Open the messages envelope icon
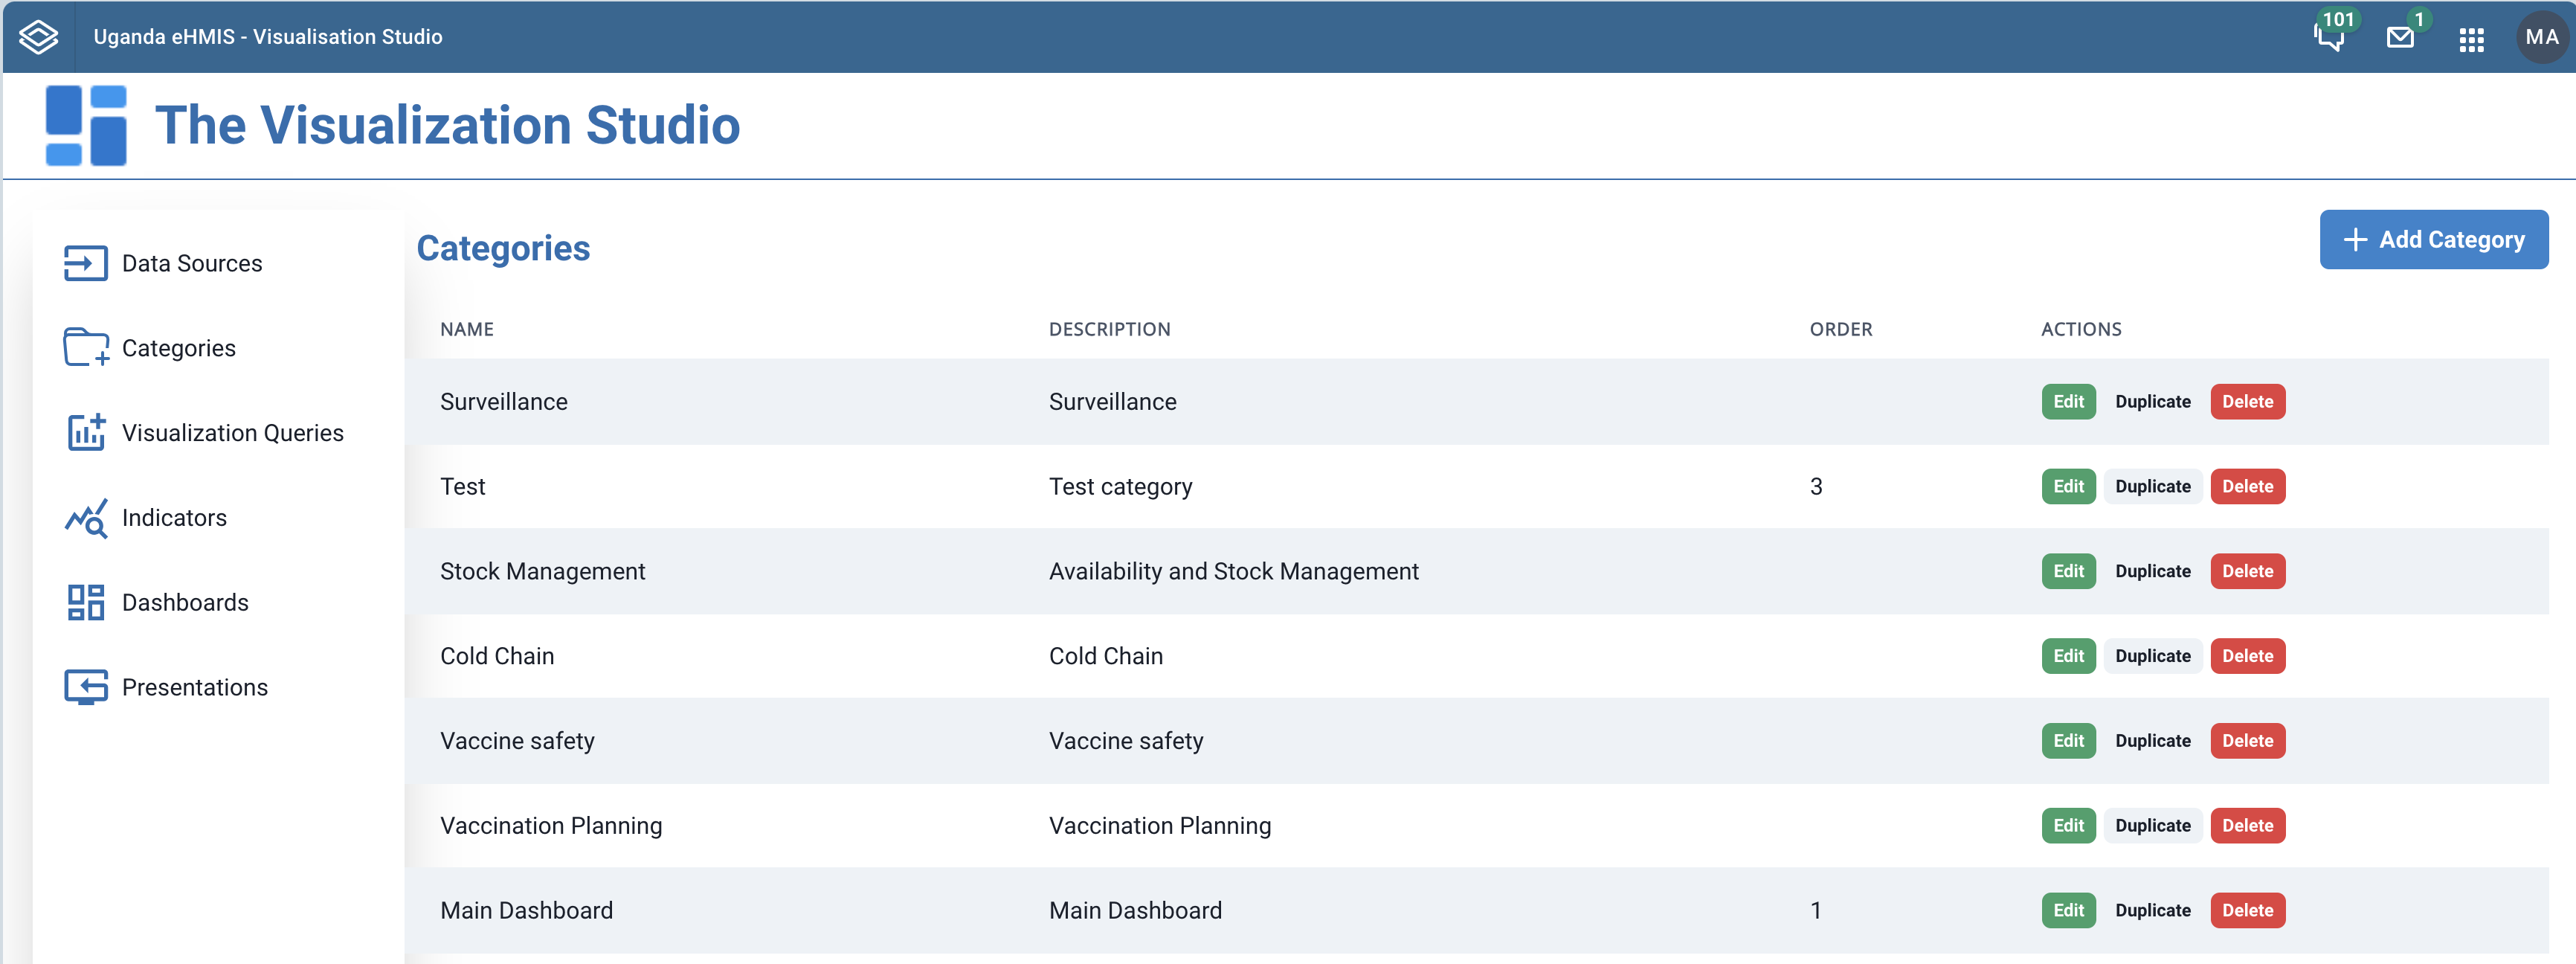 coord(2400,38)
